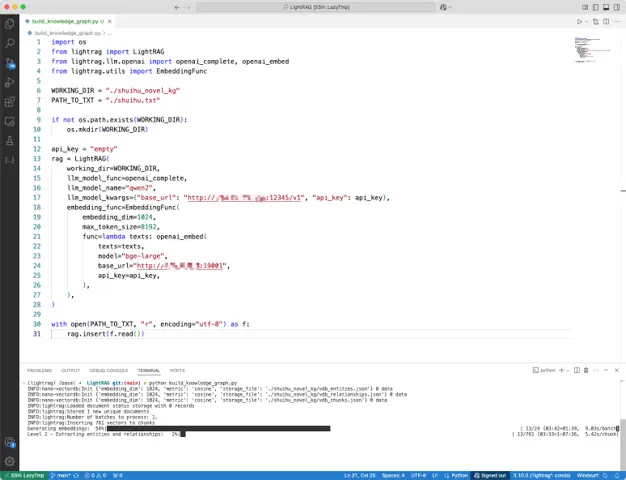626x480 pixels.
Task: Open the Search view in activity bar
Action: point(10,43)
